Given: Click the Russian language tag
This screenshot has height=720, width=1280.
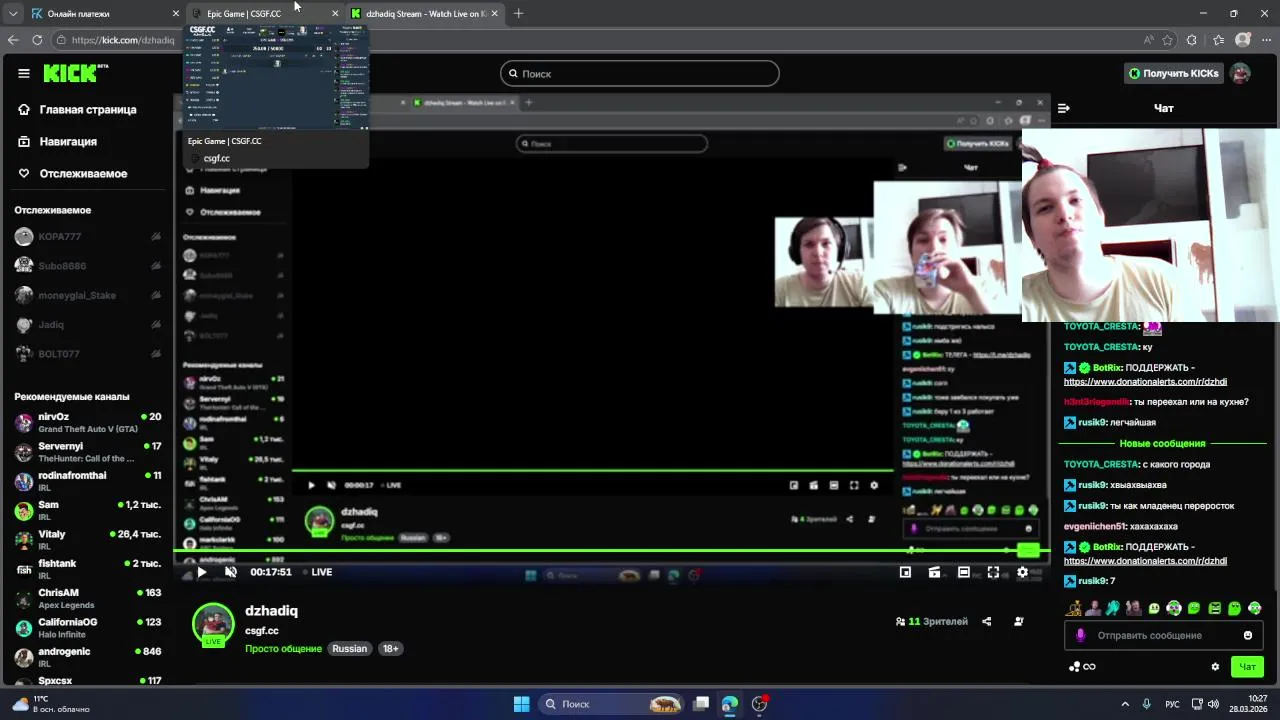Looking at the screenshot, I should (349, 649).
